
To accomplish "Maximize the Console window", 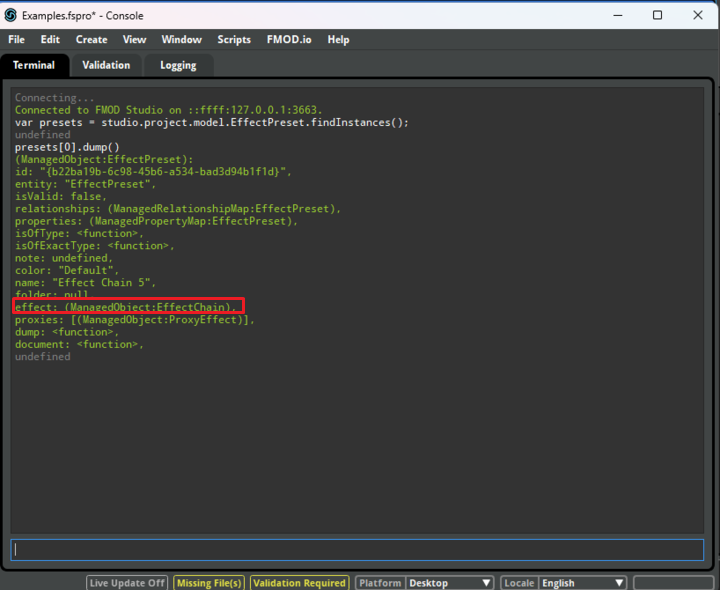I will click(x=658, y=15).
